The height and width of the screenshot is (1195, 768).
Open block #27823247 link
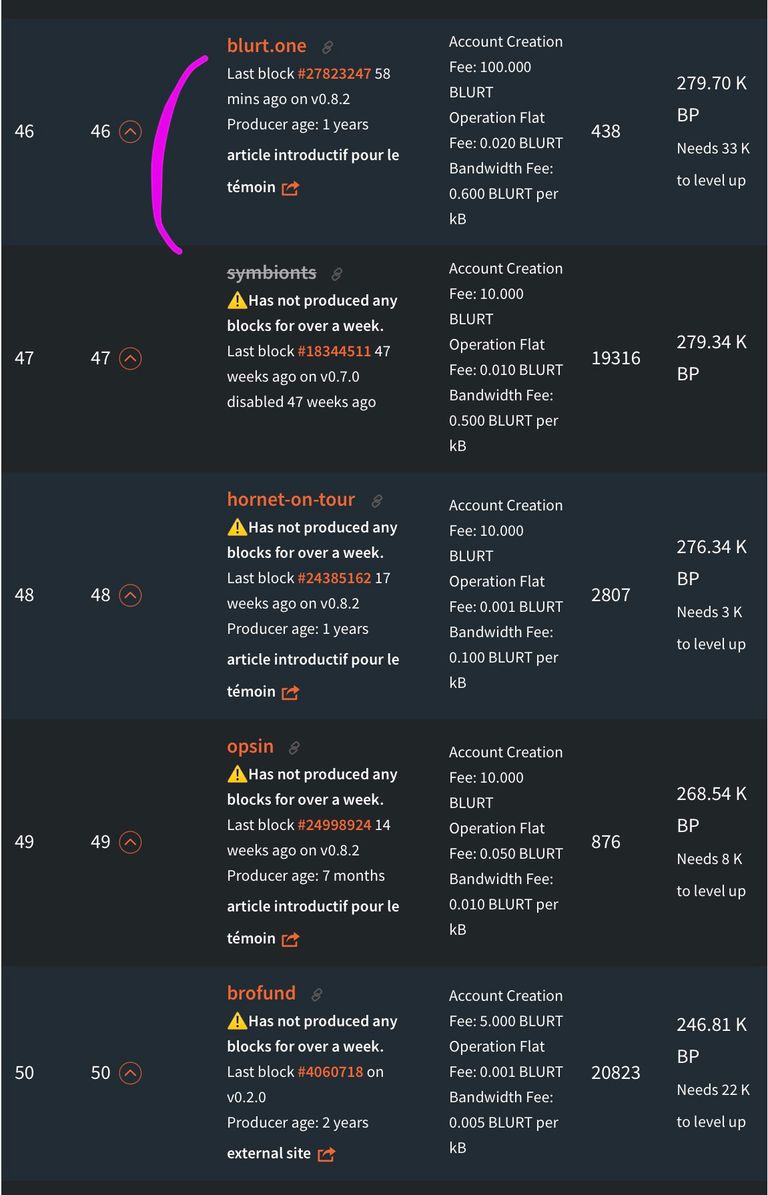[x=334, y=74]
